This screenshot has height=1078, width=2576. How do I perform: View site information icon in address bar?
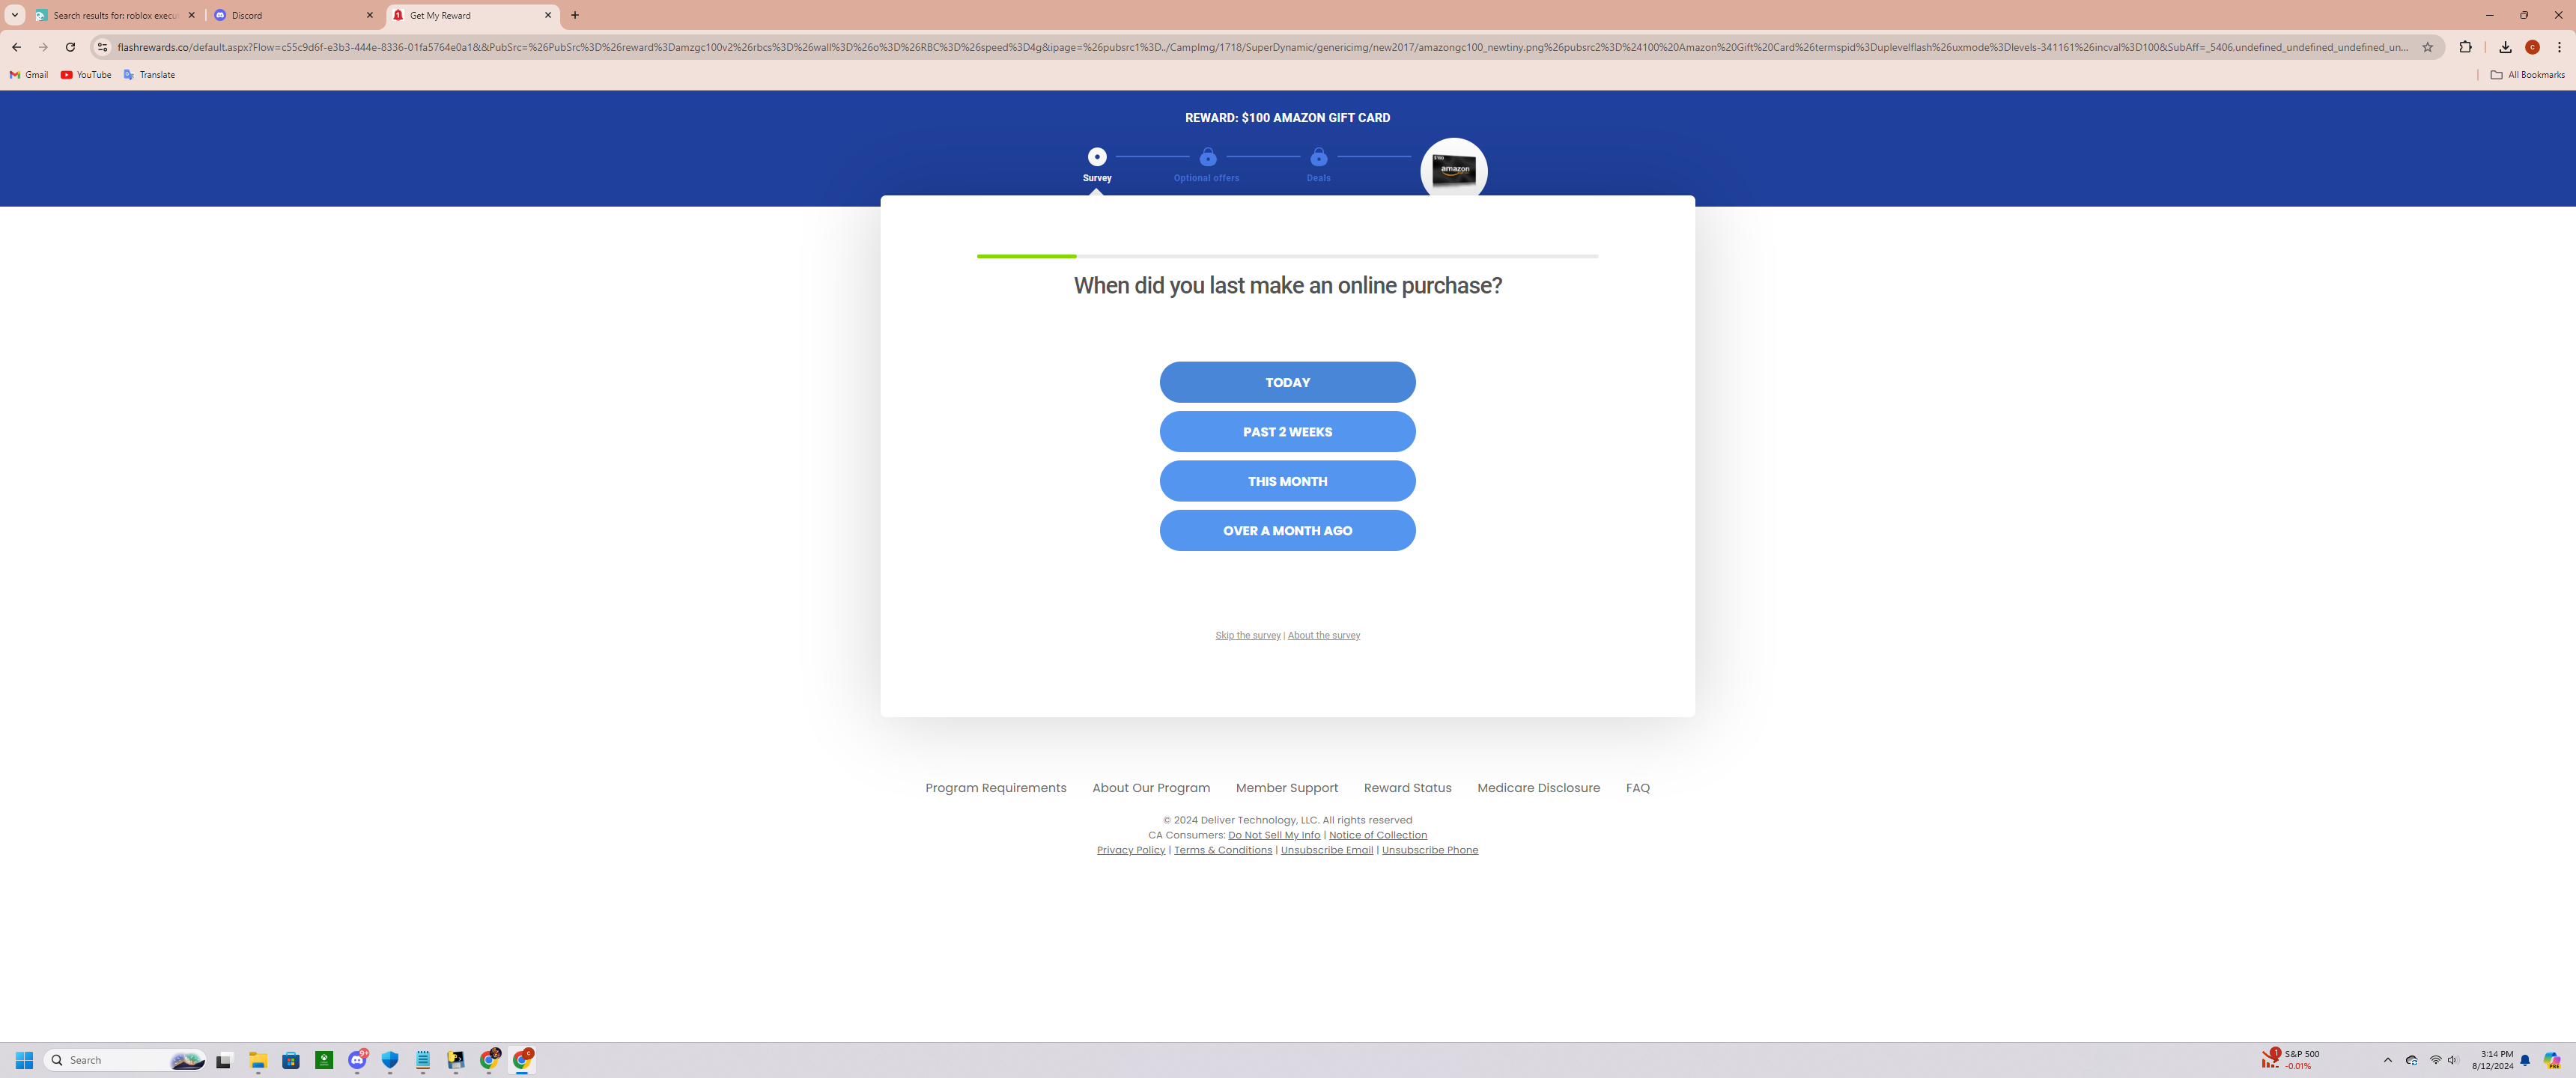click(x=102, y=47)
